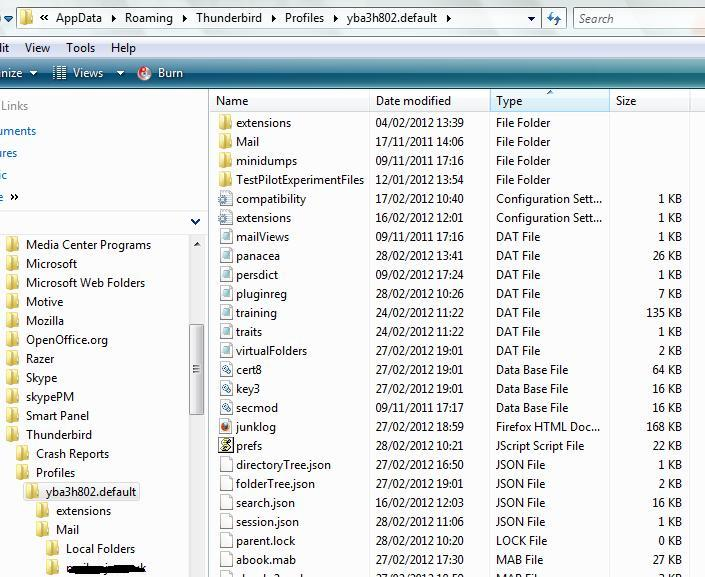Click the key3 database file icon

click(x=225, y=389)
